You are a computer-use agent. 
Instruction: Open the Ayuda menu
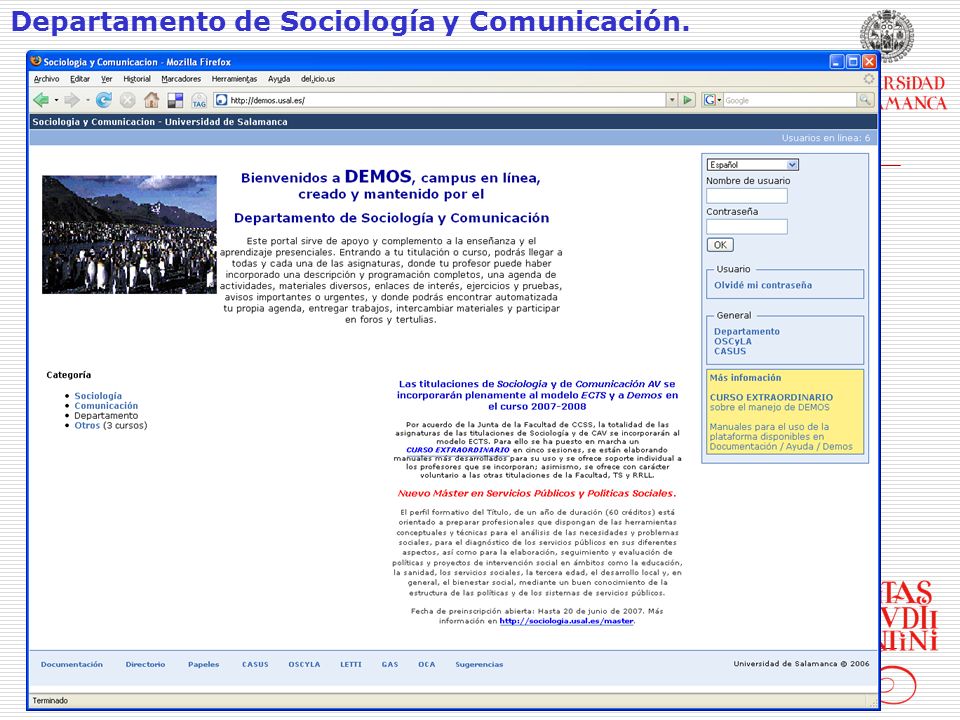tap(279, 79)
